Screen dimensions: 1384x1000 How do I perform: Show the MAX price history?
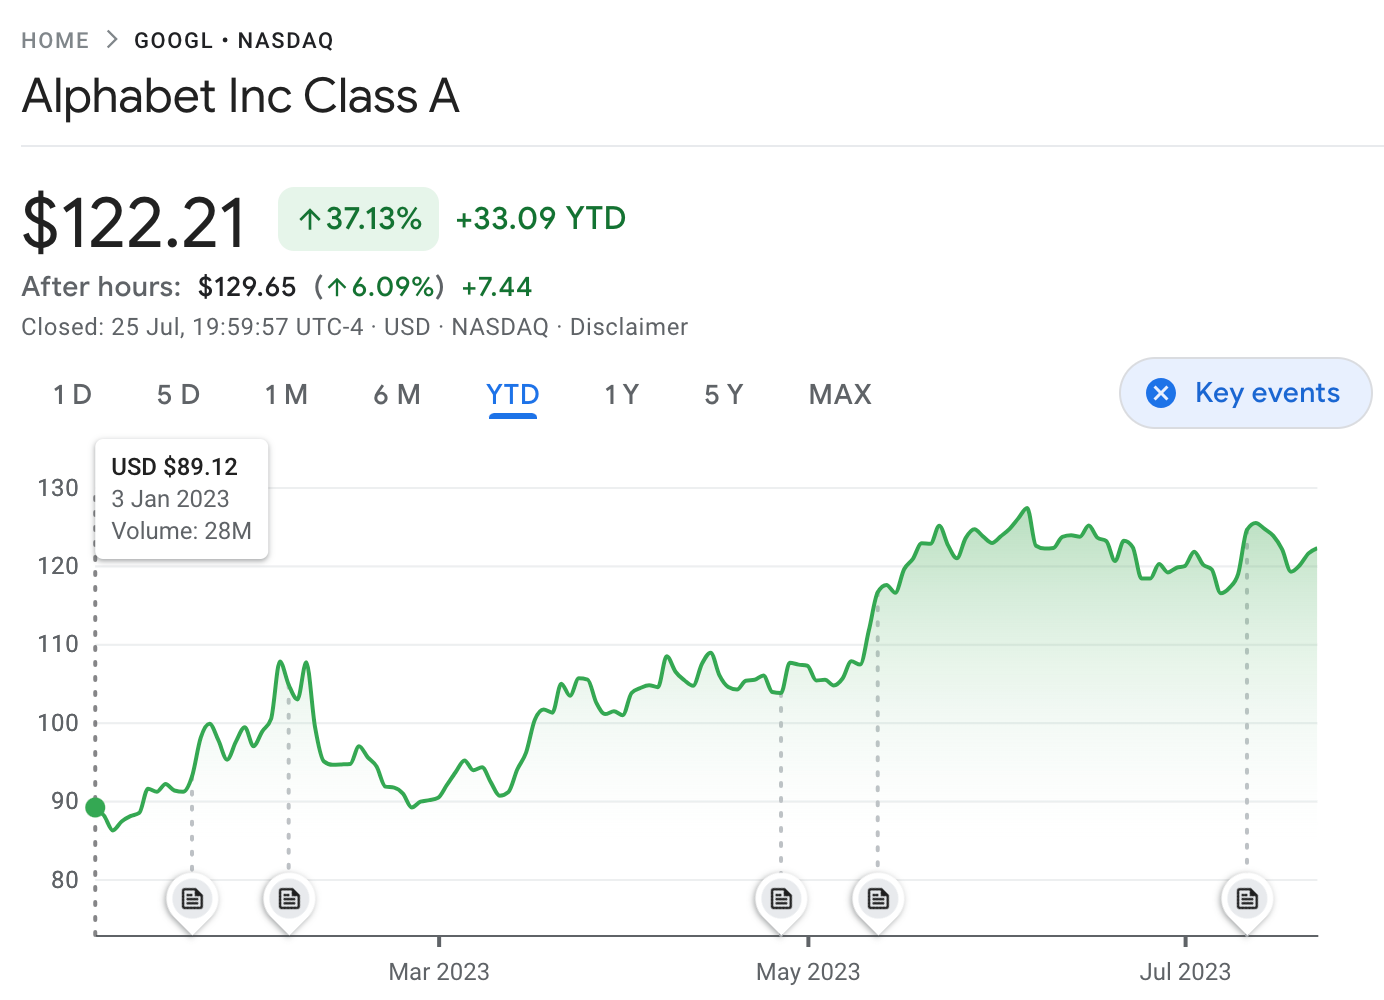(840, 395)
